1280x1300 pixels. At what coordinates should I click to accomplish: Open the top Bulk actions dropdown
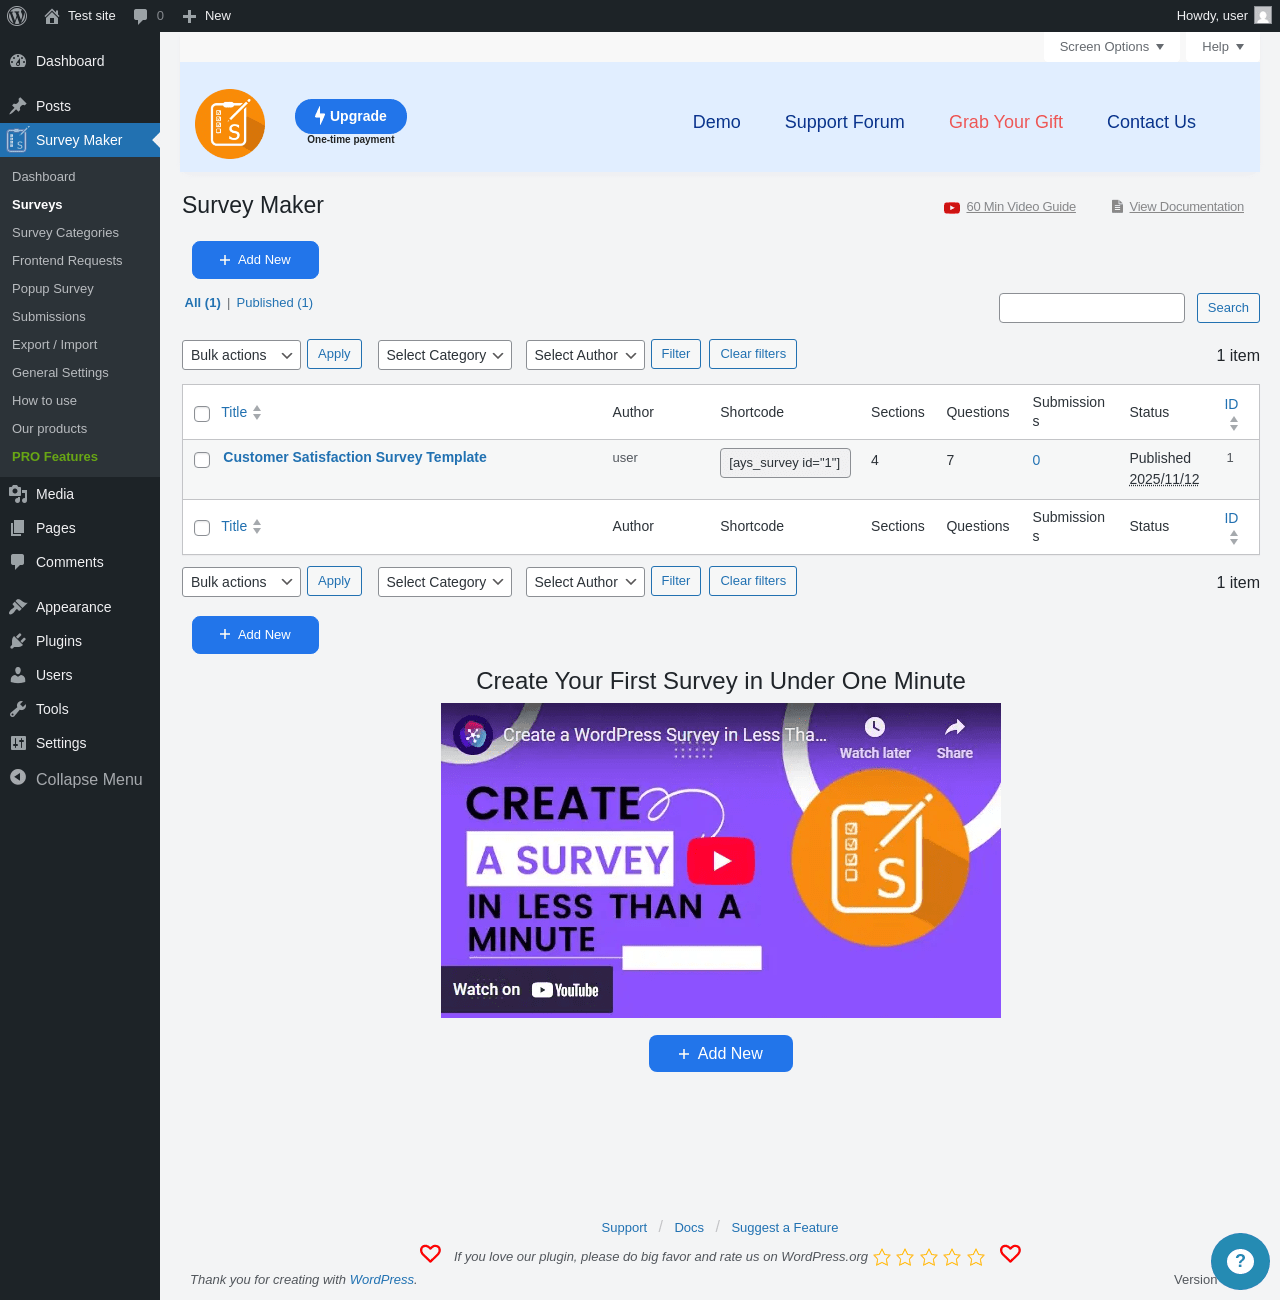pos(241,355)
